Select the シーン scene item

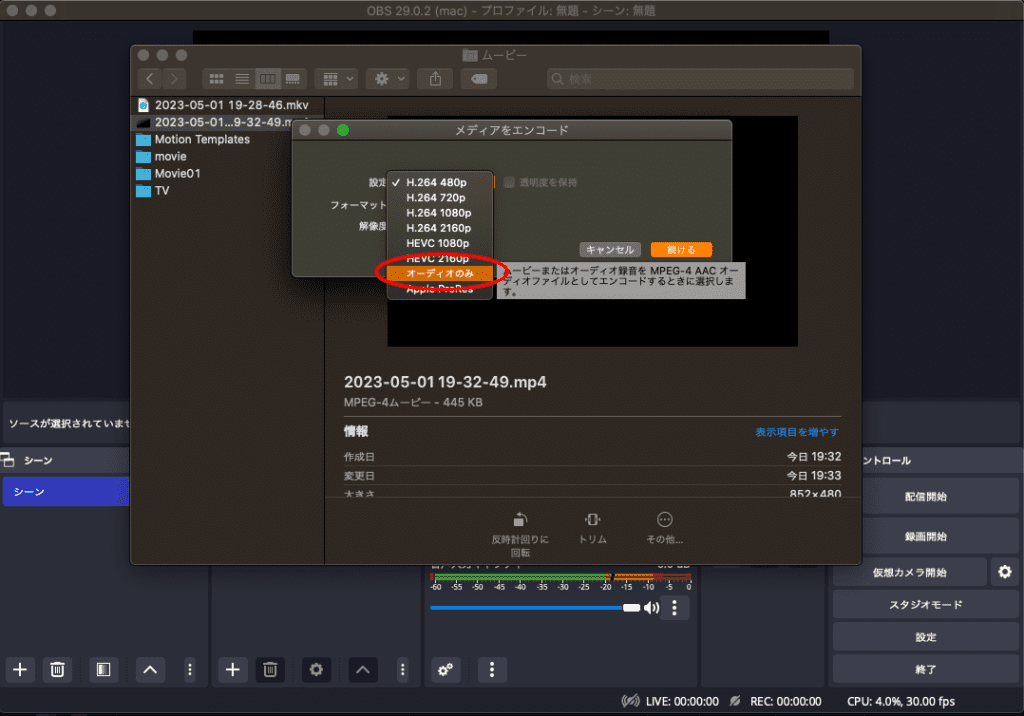[66, 491]
